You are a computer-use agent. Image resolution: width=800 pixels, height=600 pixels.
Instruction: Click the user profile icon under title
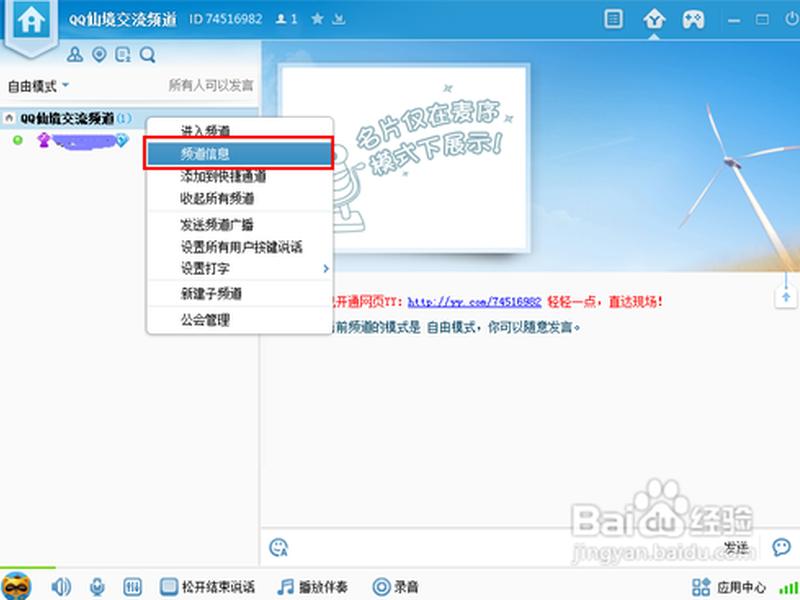74,54
